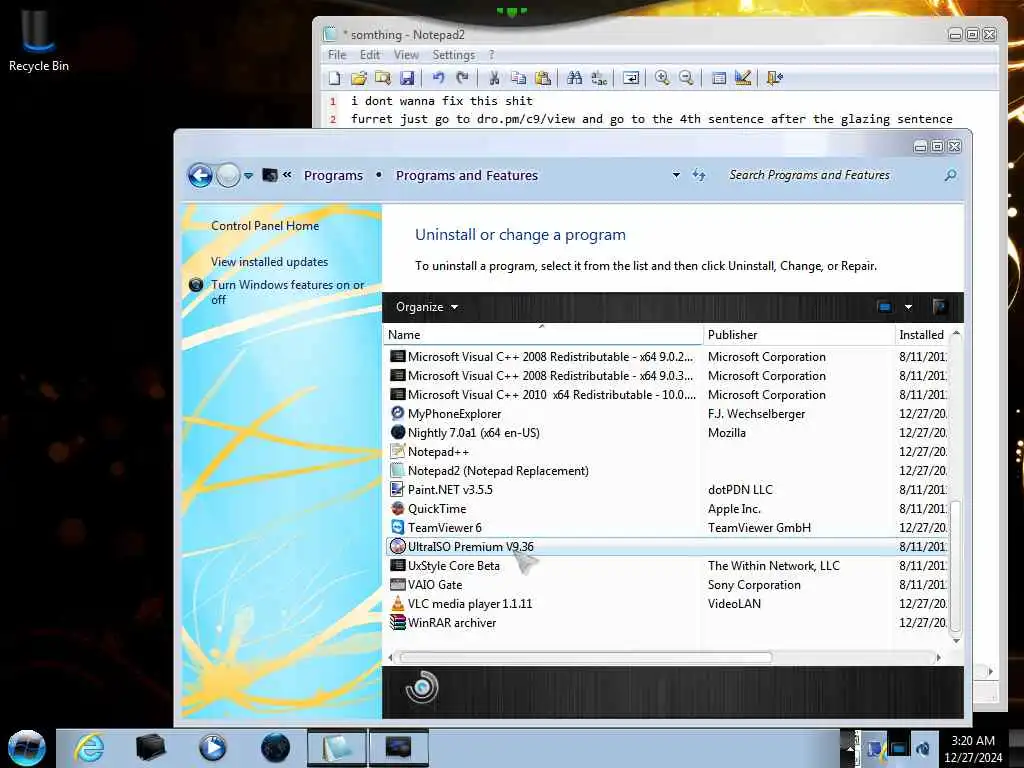Sort by the Publisher column header
The height and width of the screenshot is (768, 1024).
[799, 334]
